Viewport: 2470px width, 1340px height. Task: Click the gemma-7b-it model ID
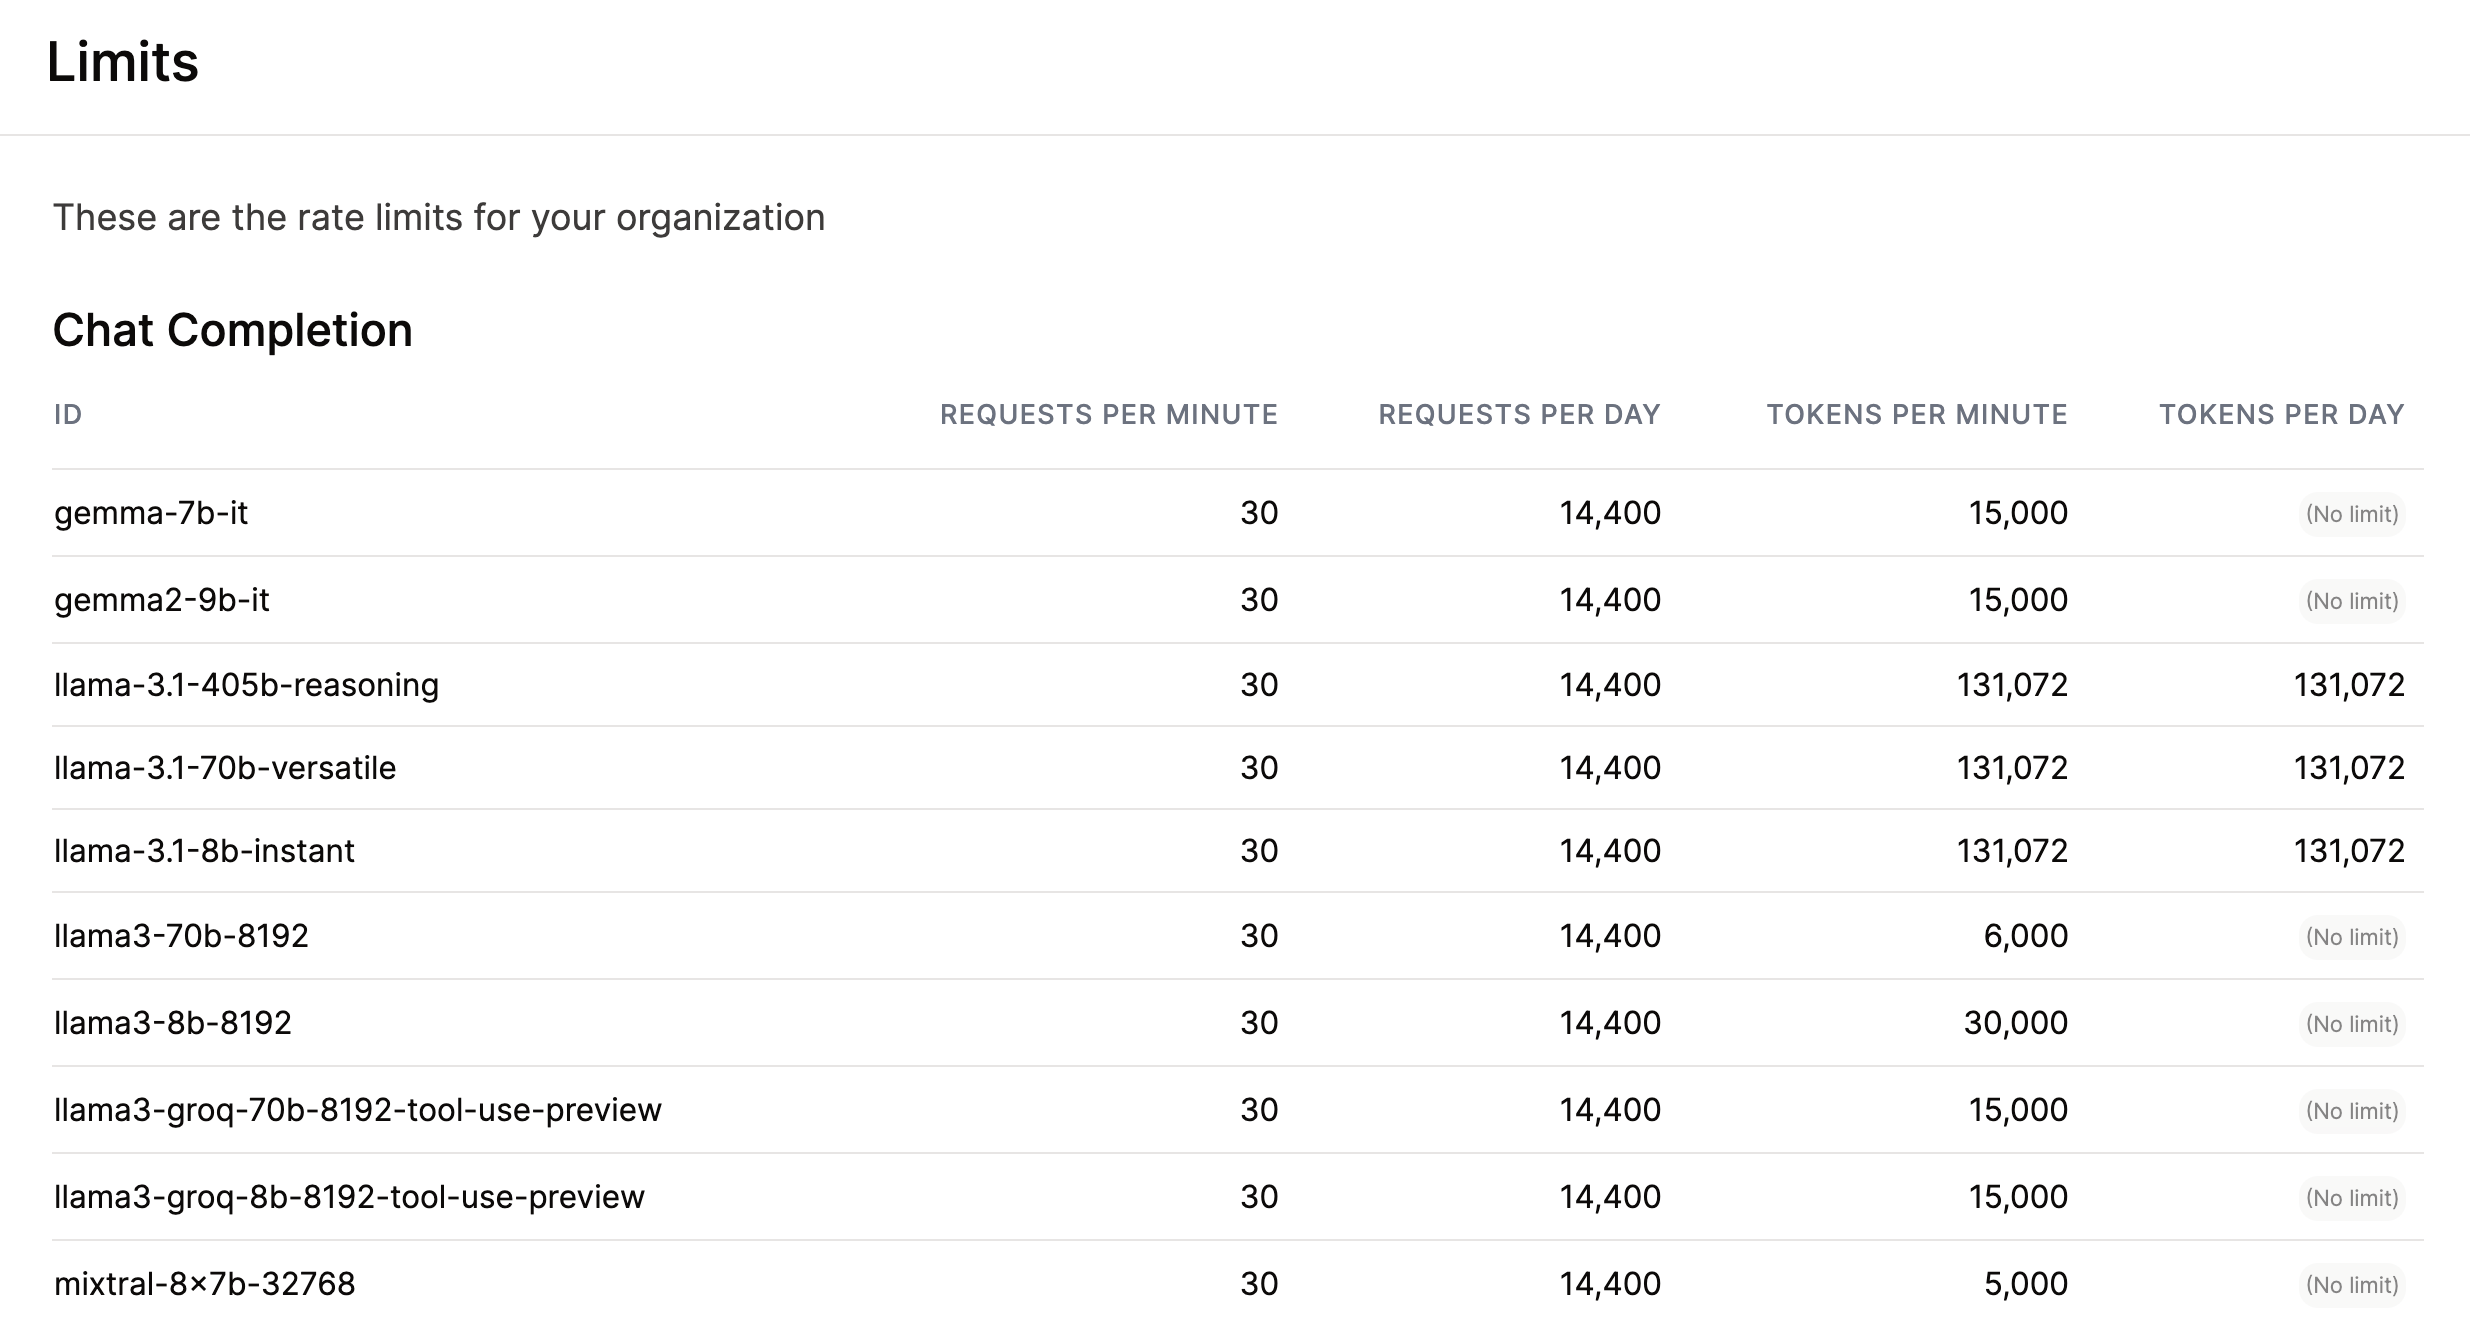(151, 513)
